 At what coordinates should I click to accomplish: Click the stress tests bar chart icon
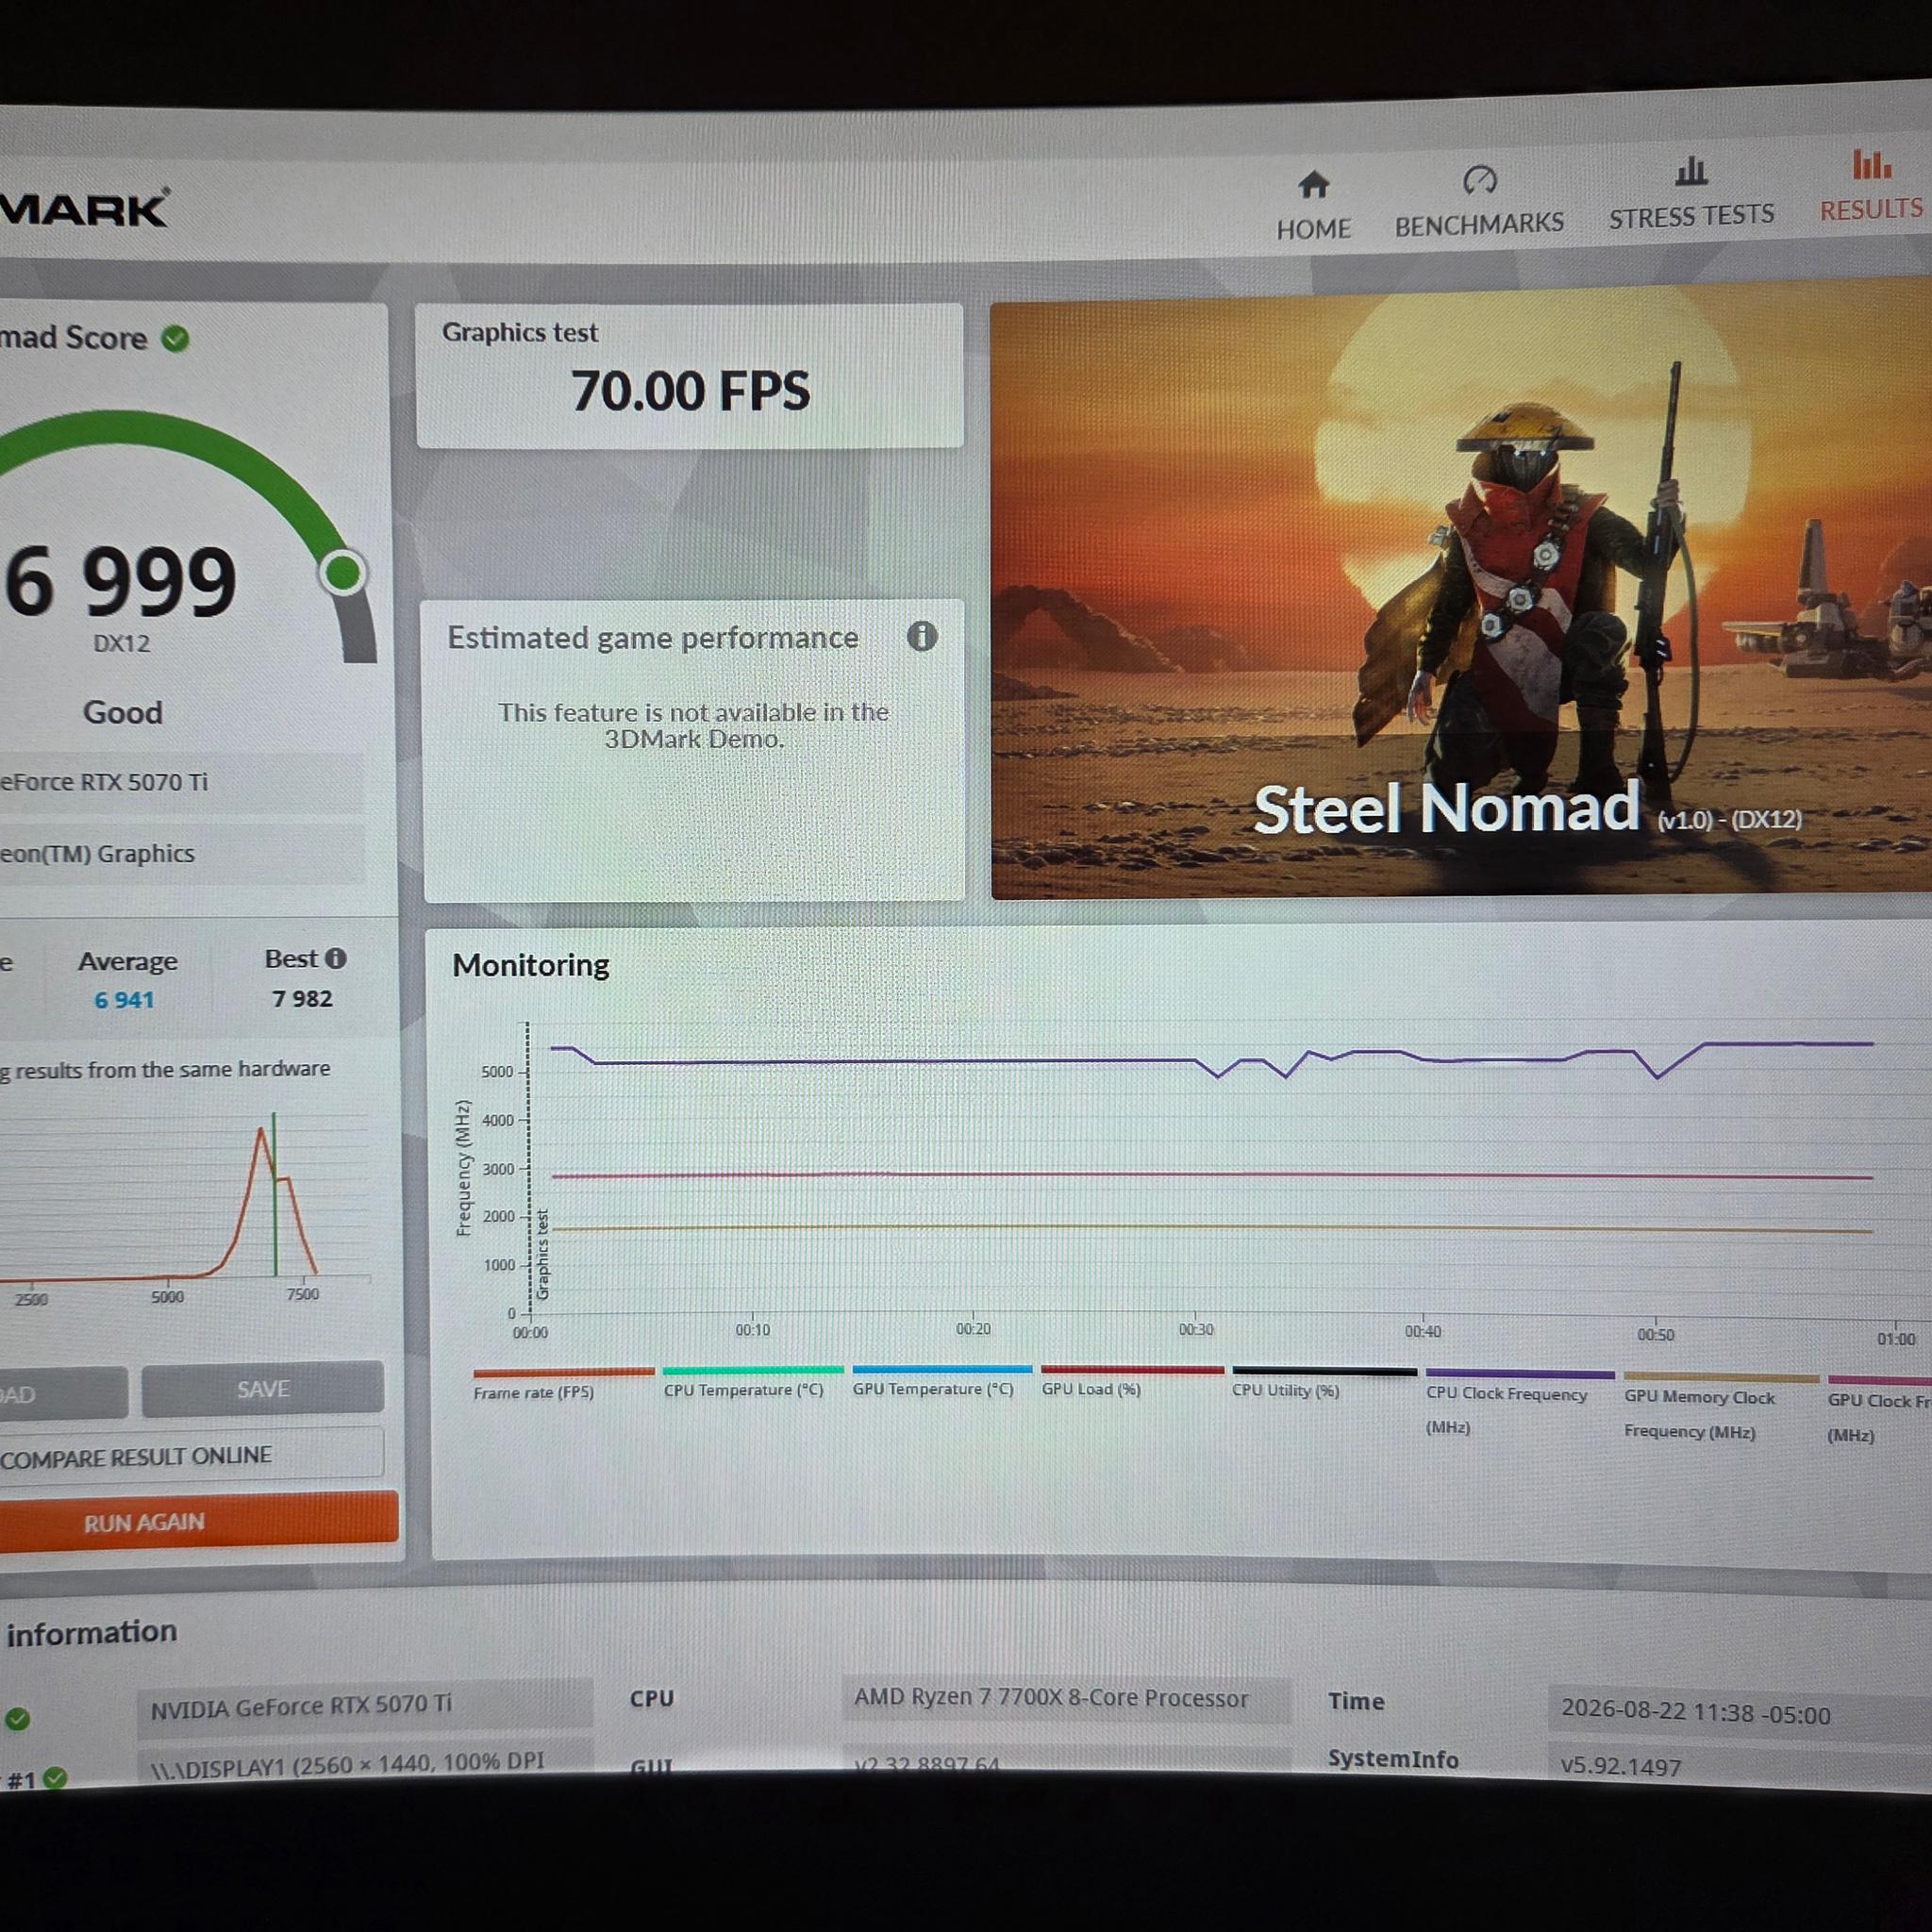click(1691, 171)
